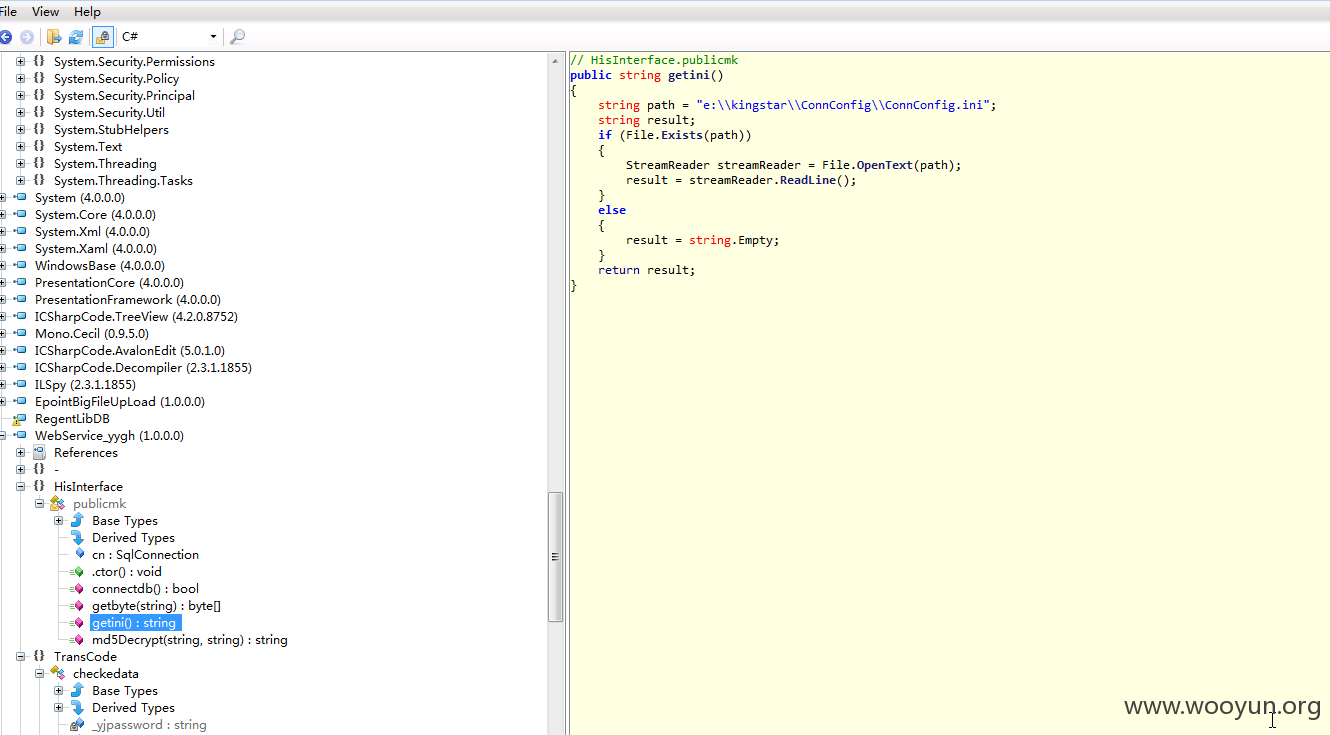
Task: Click the .ctor() constructor icon
Action: [77, 572]
